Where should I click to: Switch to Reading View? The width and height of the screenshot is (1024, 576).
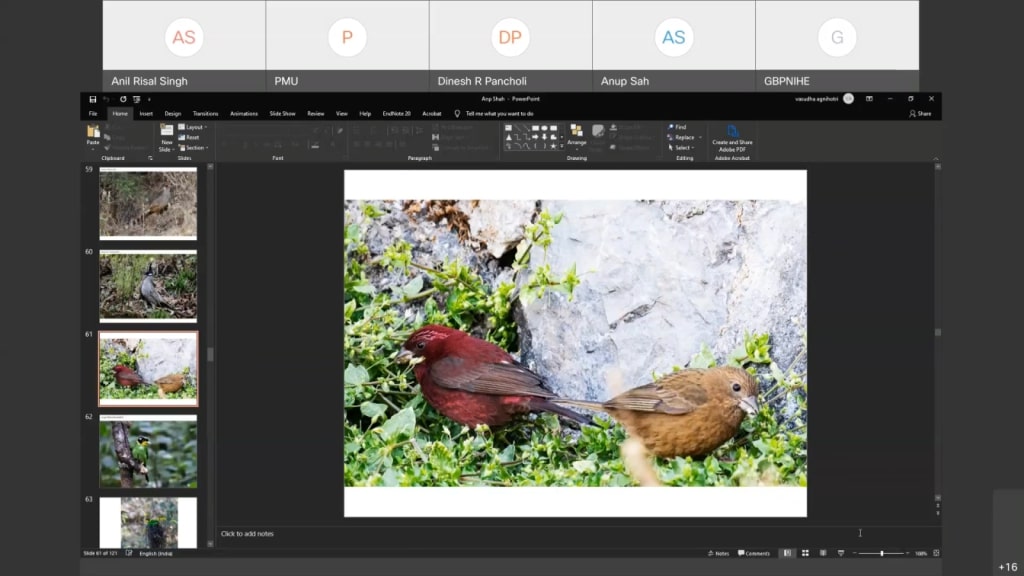coord(822,553)
